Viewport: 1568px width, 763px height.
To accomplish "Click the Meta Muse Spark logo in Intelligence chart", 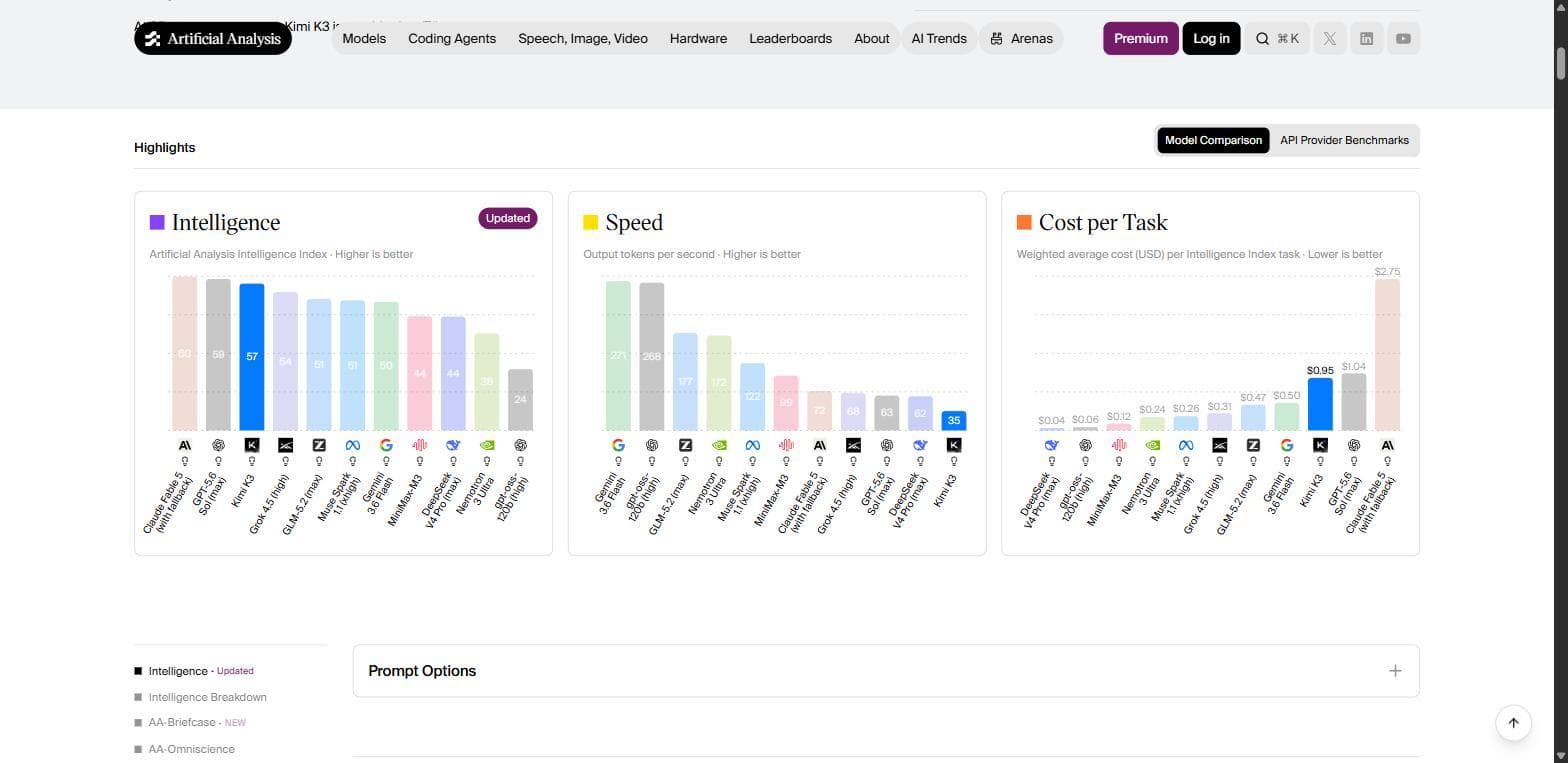I will [352, 445].
